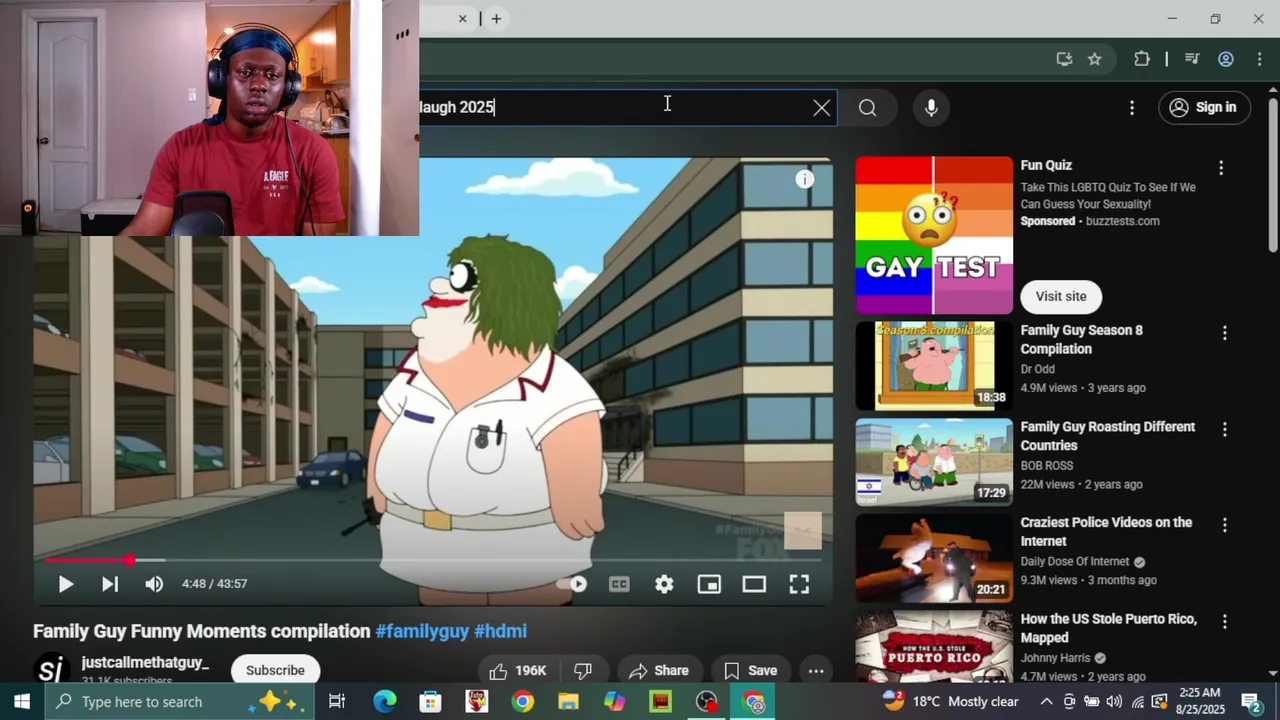1280x720 pixels.
Task: Click Dr Odd channel name
Action: pyautogui.click(x=1037, y=369)
